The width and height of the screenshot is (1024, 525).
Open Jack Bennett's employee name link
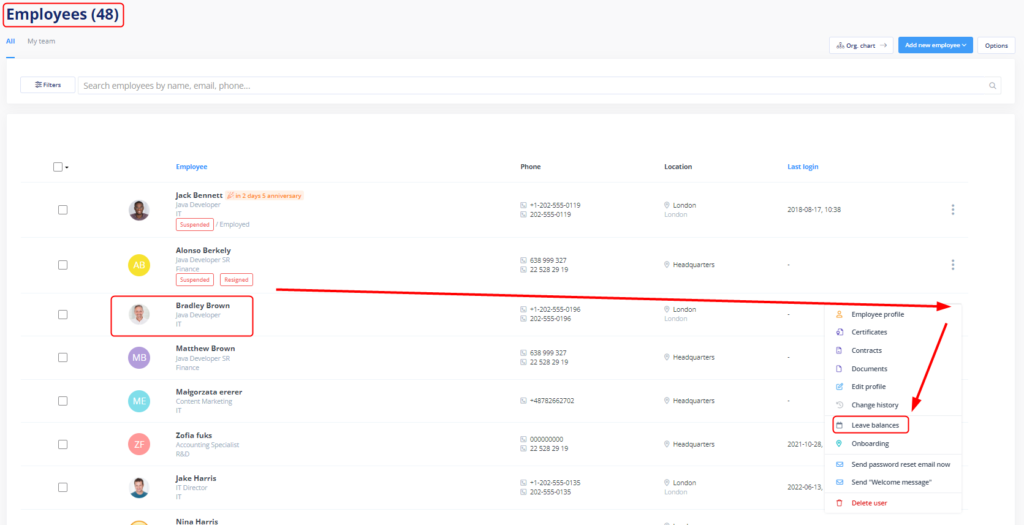pyautogui.click(x=199, y=195)
